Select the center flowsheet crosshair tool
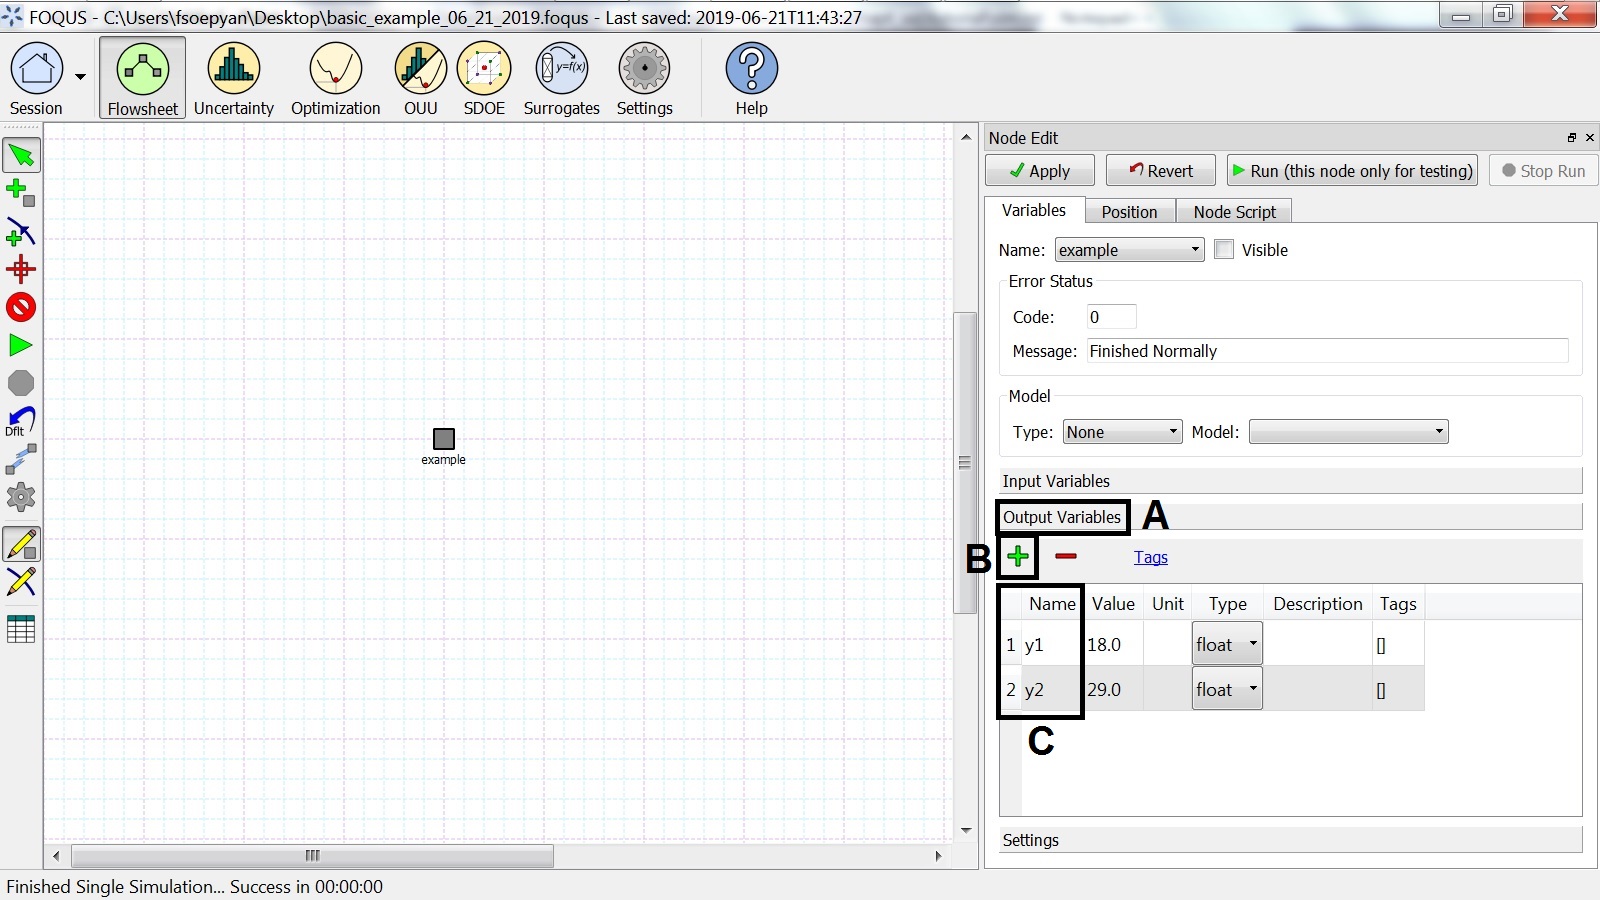This screenshot has width=1600, height=900. tap(20, 268)
